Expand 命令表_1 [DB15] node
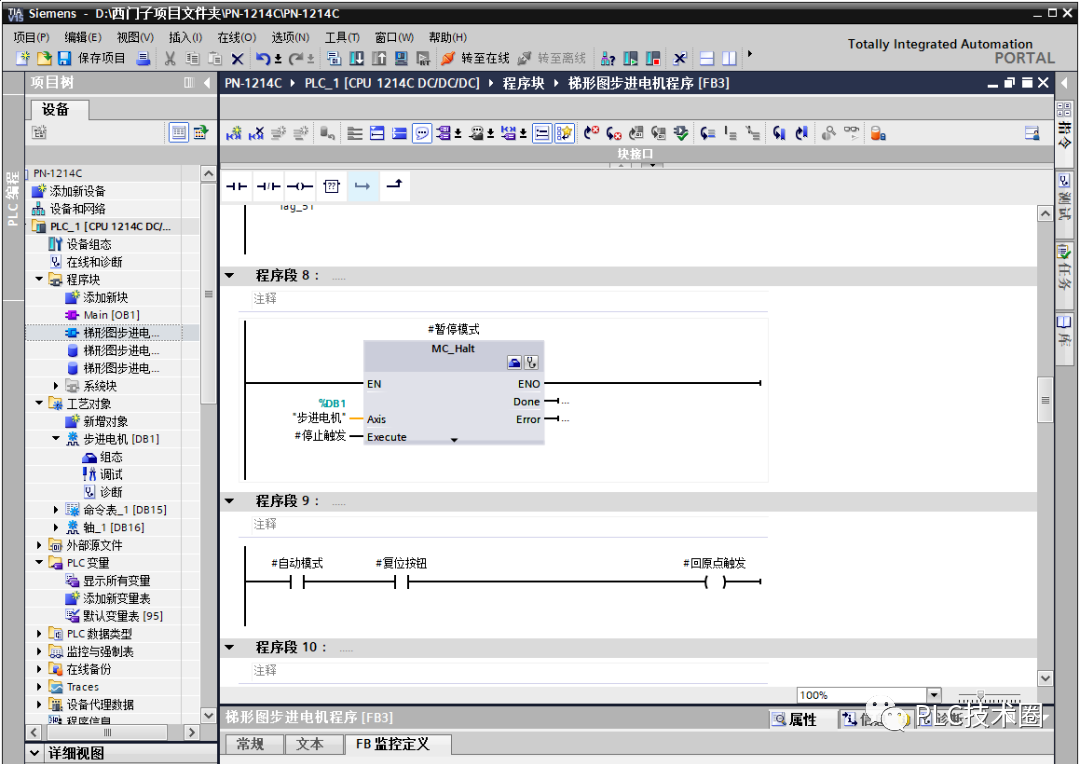This screenshot has height=764, width=1080. 56,510
